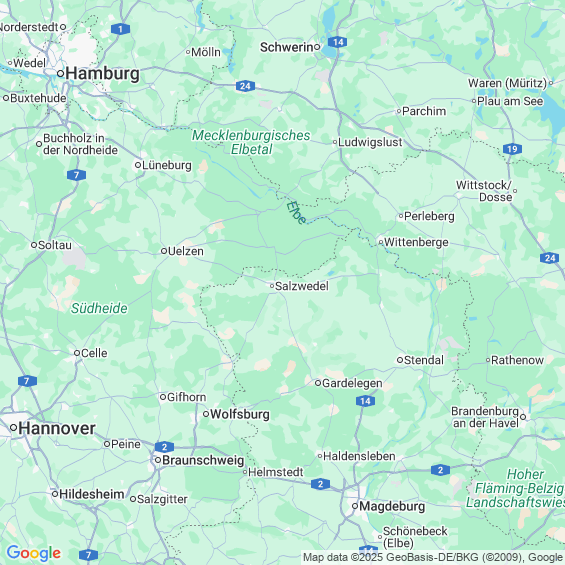
Task: Click the Hamburg city marker
Action: pyautogui.click(x=61, y=74)
